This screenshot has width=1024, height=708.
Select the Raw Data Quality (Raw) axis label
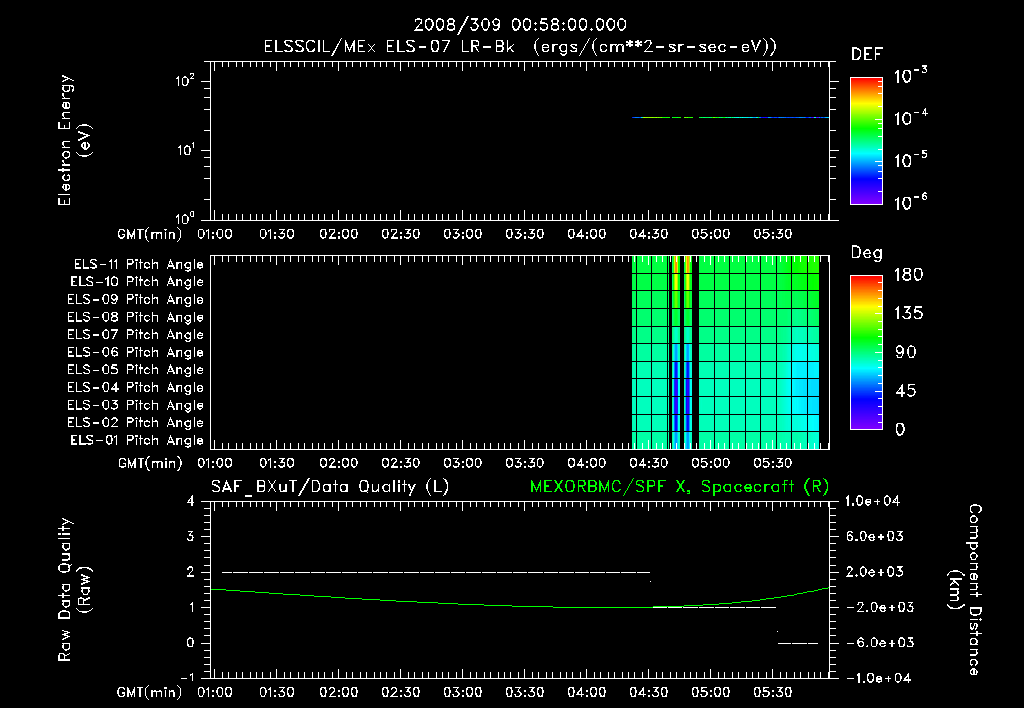point(74,590)
